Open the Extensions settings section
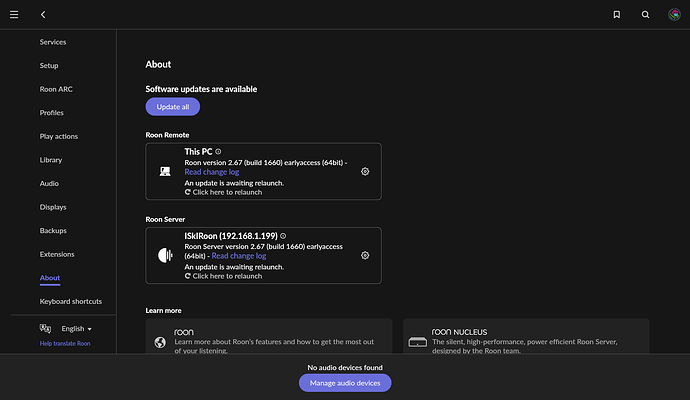Screen dimensions: 690x400 pyautogui.click(x=57, y=254)
